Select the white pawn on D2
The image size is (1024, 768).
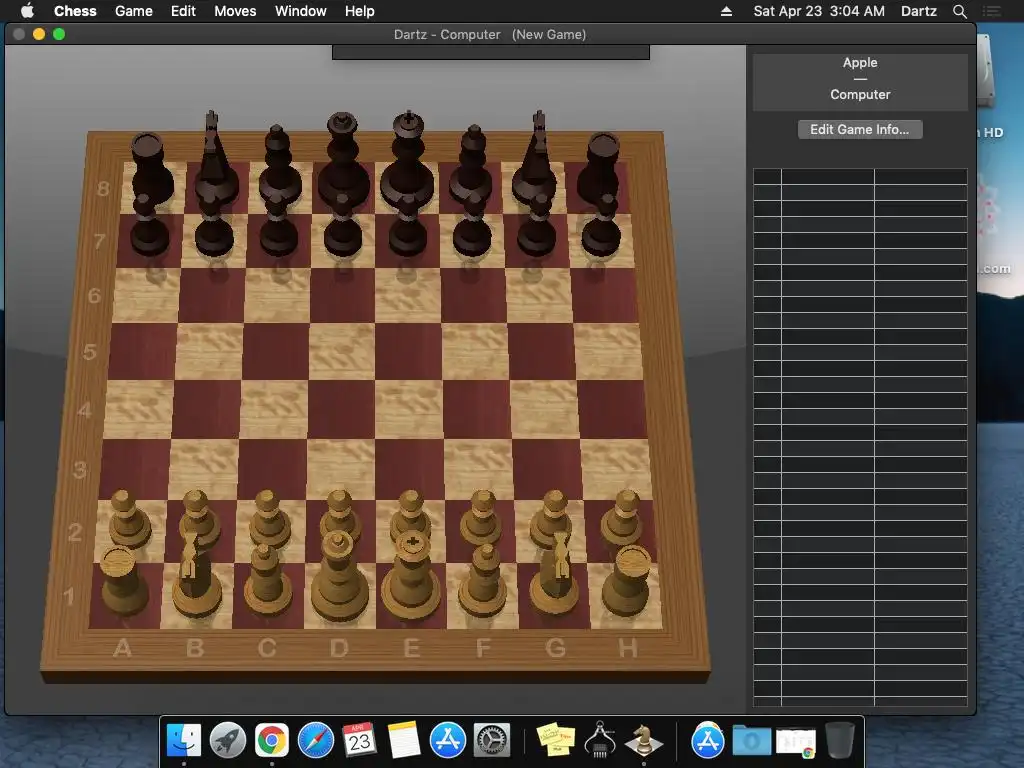coord(340,513)
